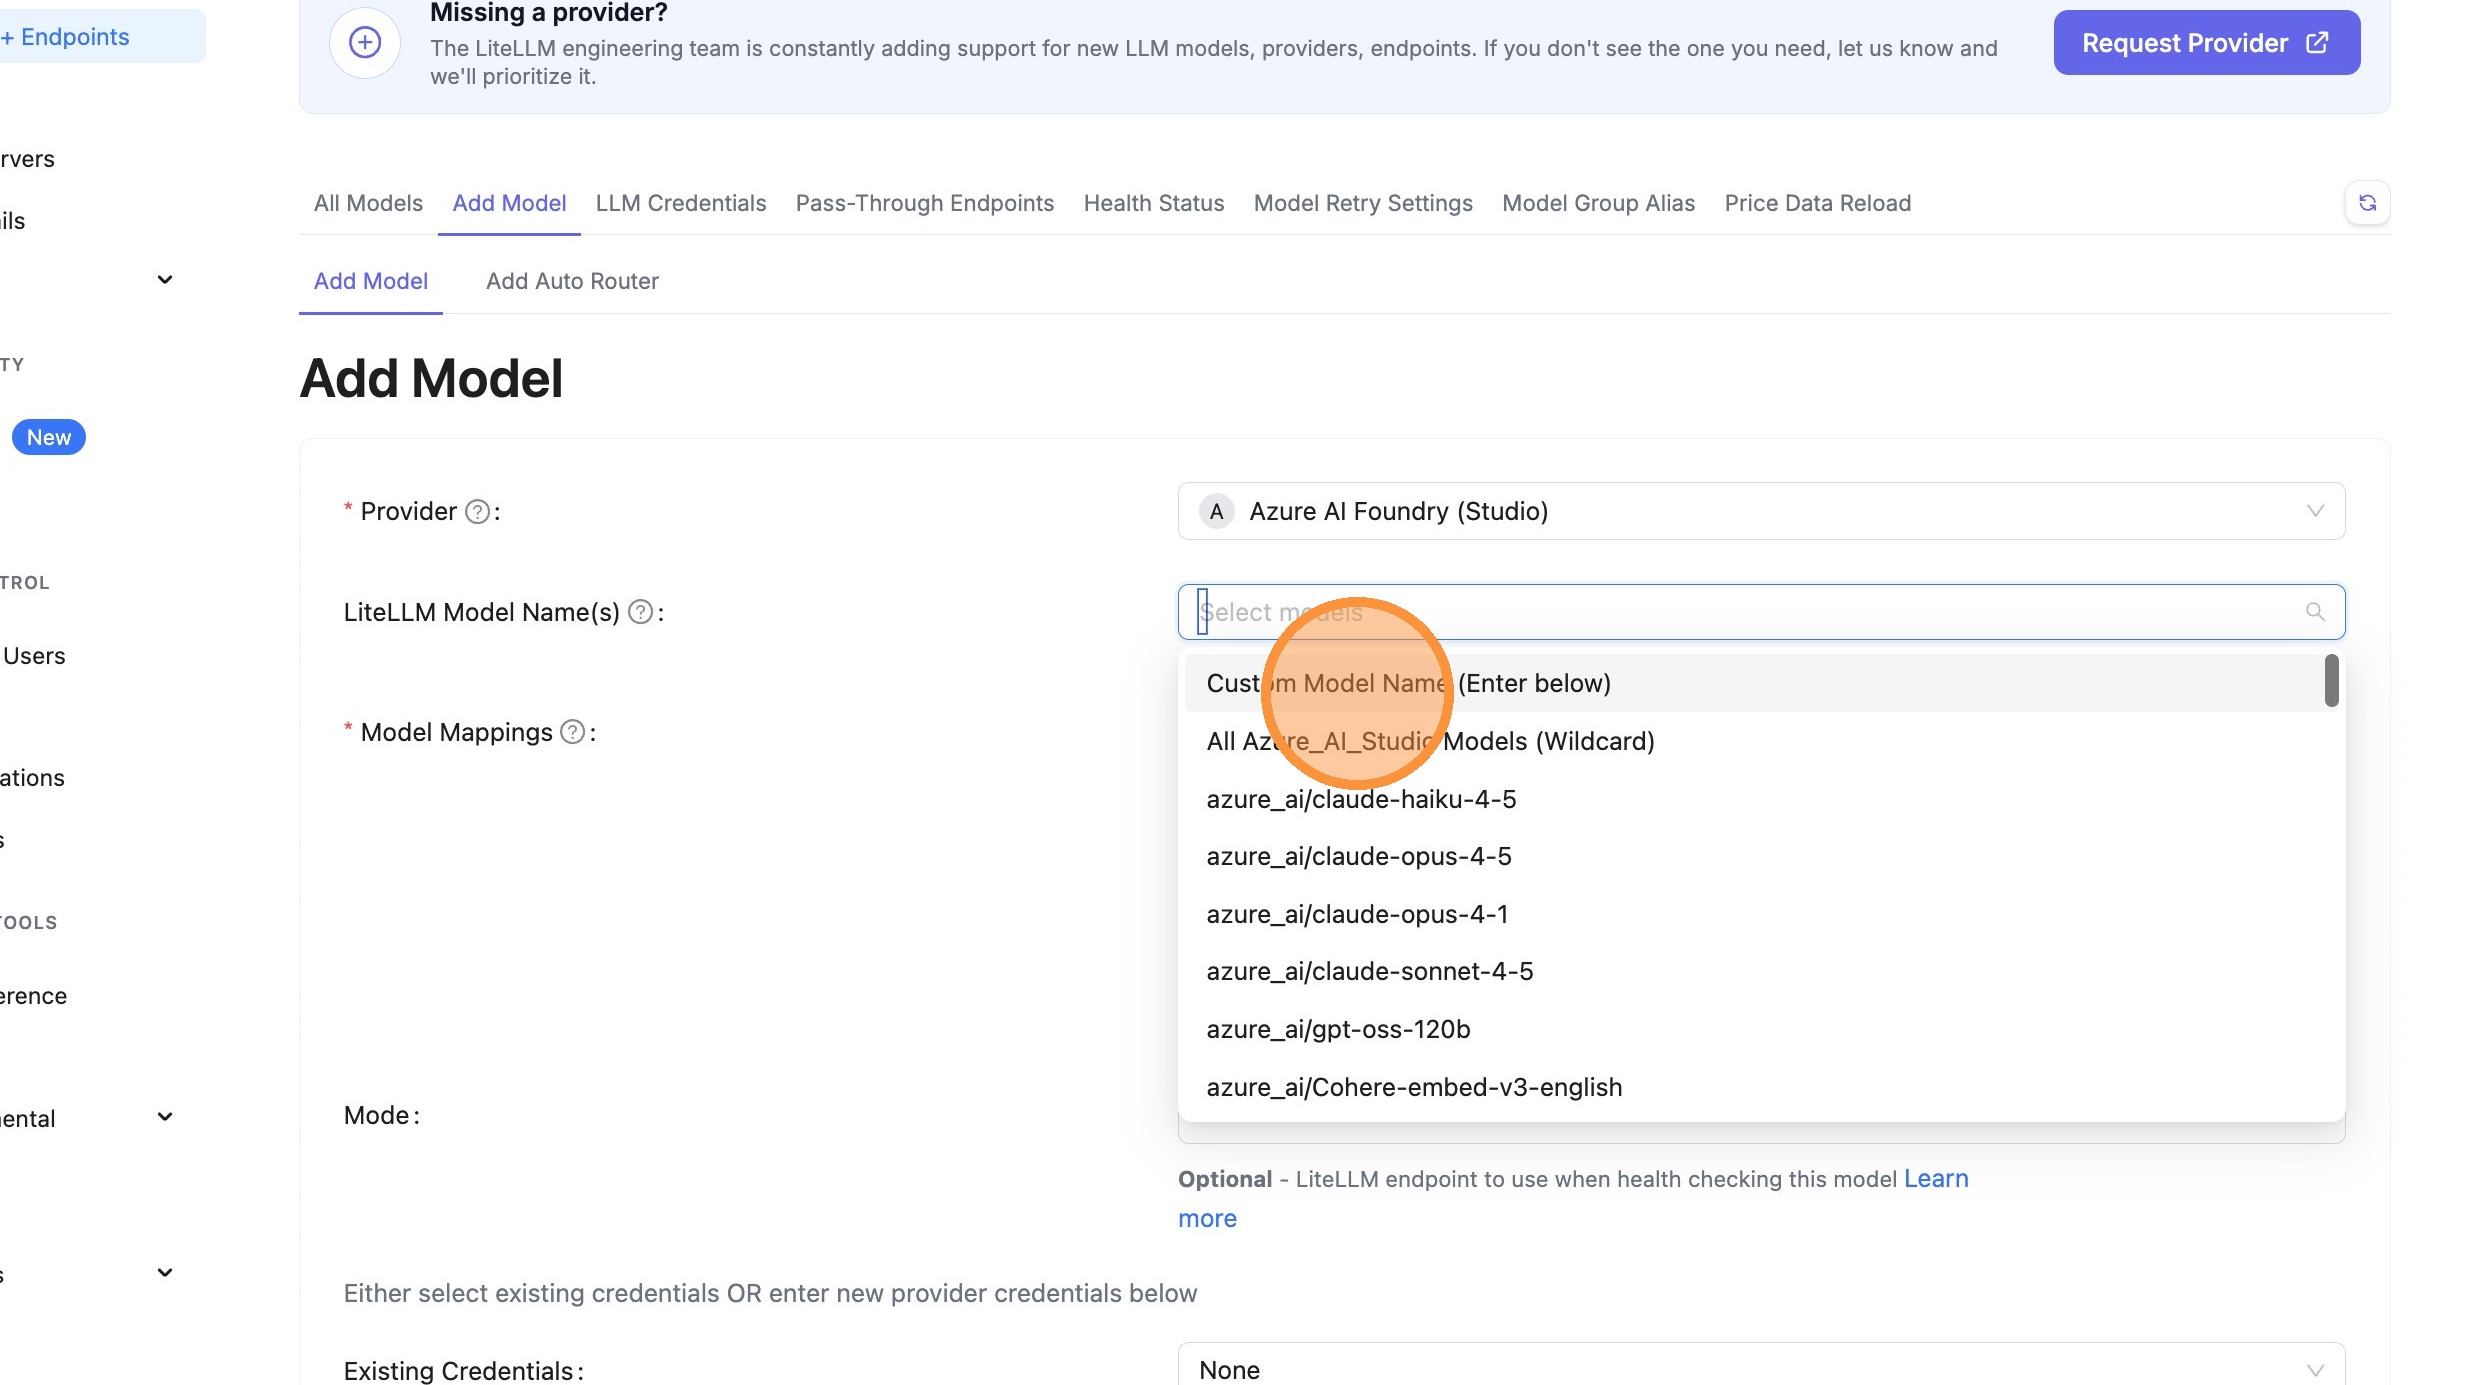The image size is (2477, 1385).
Task: Click the model list dropdown scrollbar
Action: click(2331, 681)
